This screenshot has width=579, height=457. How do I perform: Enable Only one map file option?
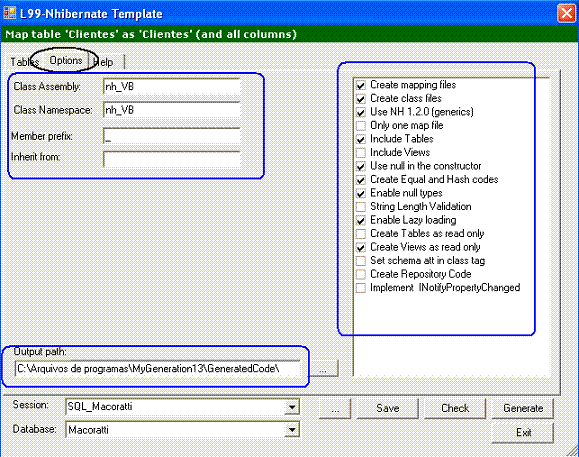[x=361, y=126]
